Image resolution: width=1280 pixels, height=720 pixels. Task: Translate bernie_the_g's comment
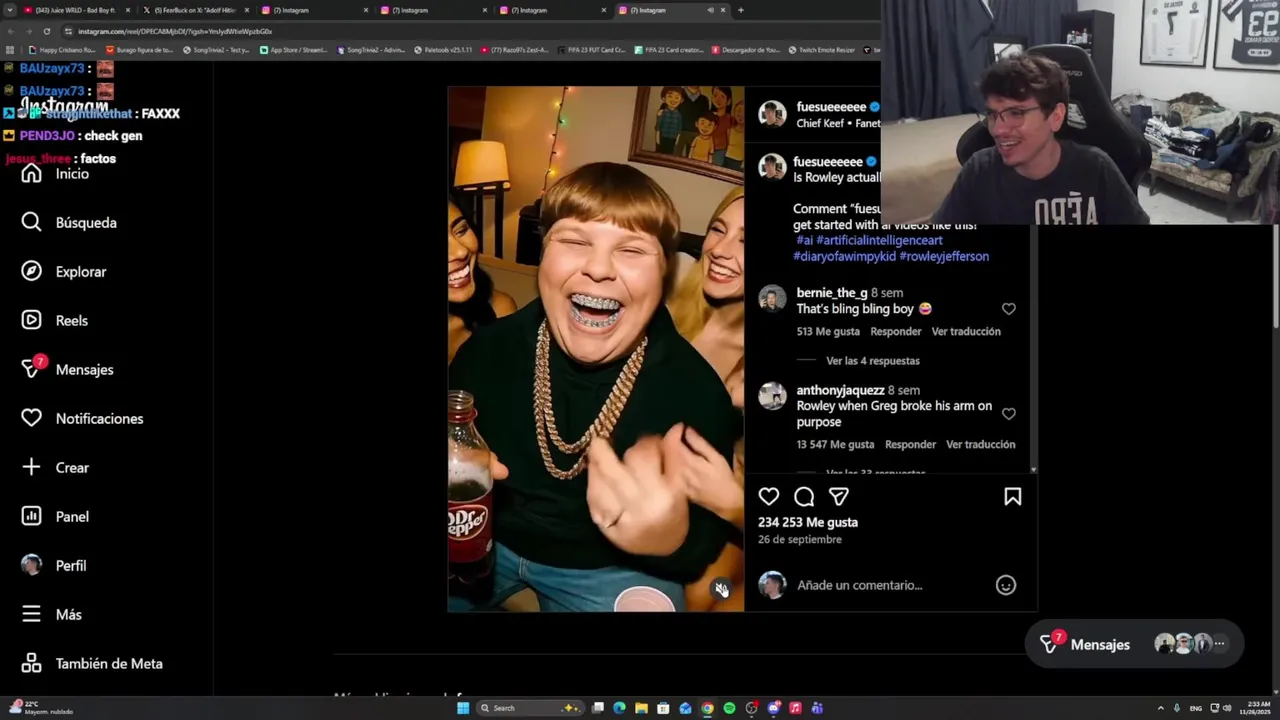click(966, 332)
